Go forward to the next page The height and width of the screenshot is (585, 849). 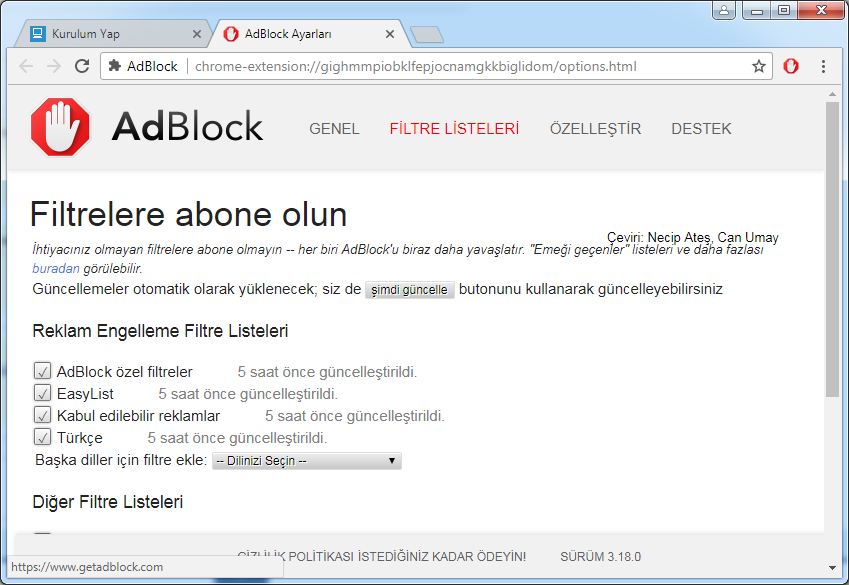[x=54, y=66]
